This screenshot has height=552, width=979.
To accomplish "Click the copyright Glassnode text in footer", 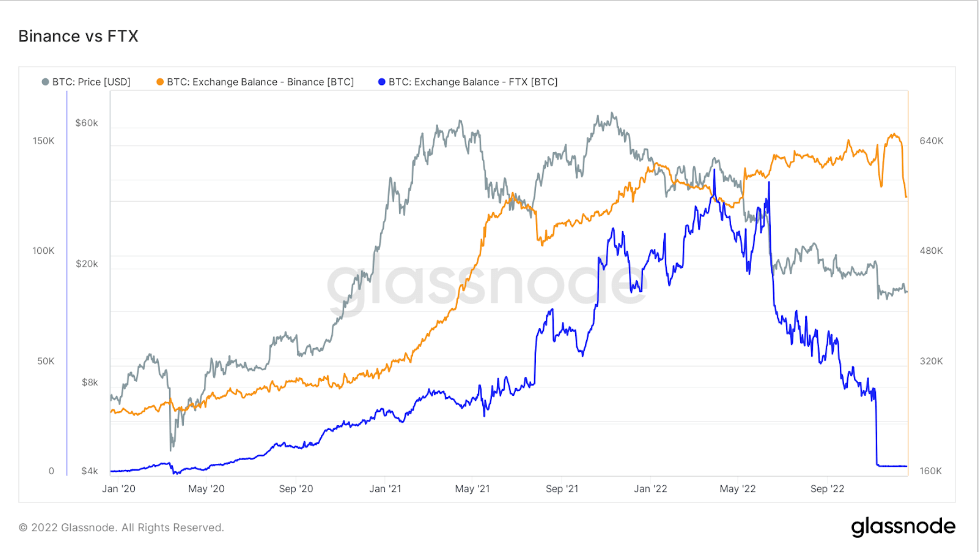I will [x=121, y=527].
